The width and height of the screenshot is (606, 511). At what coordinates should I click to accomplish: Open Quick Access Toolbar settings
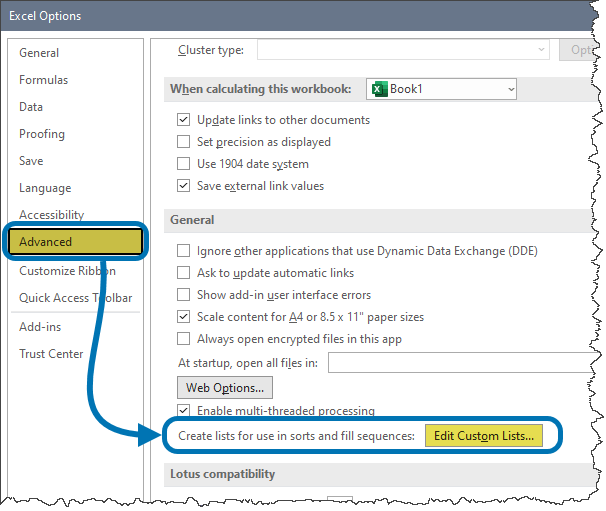pyautogui.click(x=75, y=298)
